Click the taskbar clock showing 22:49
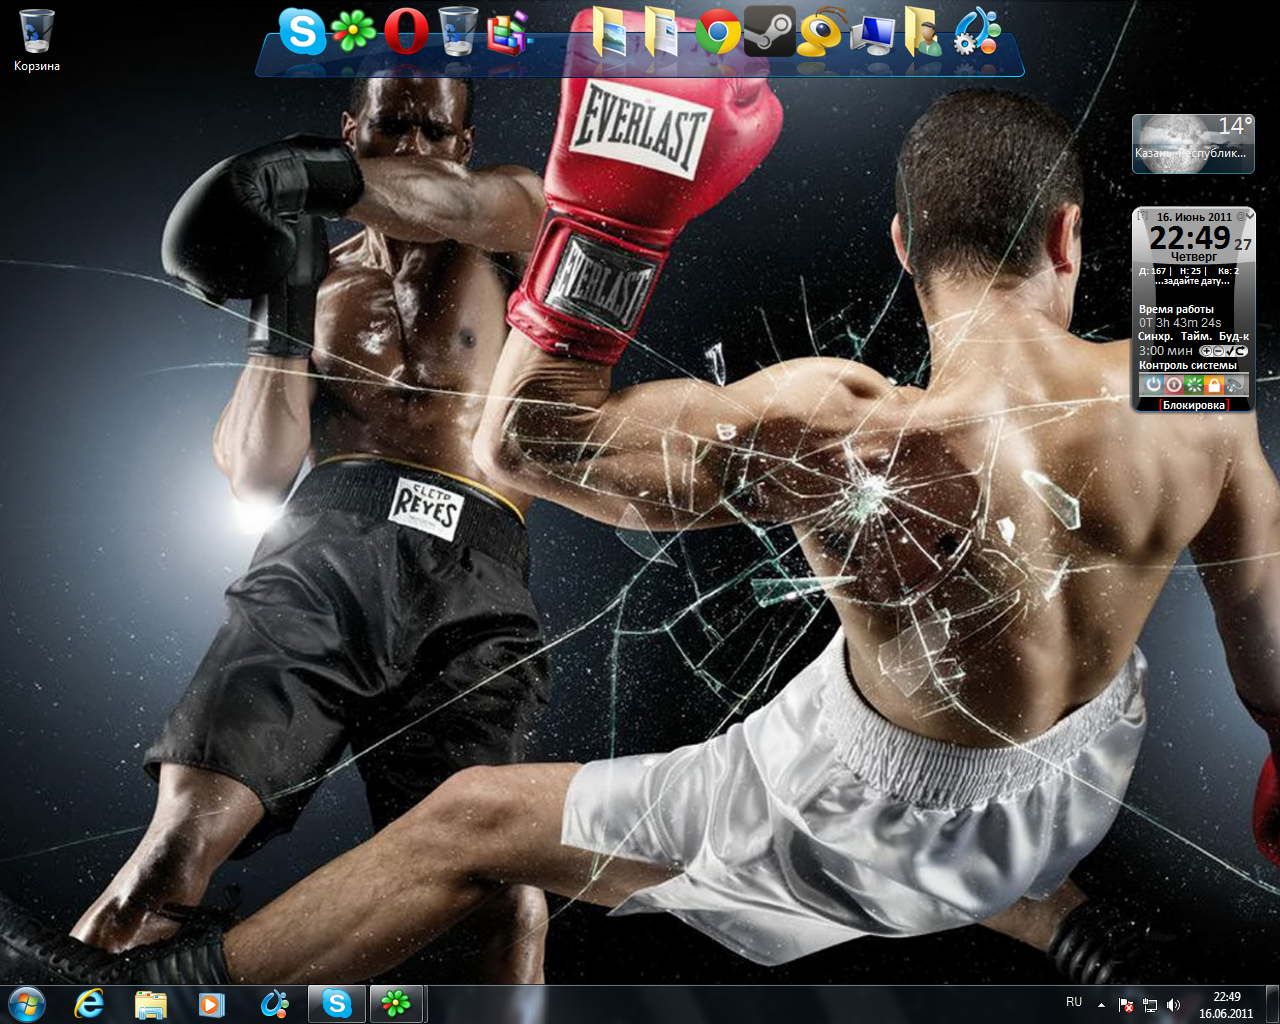1280x1024 pixels. pos(1226,1004)
